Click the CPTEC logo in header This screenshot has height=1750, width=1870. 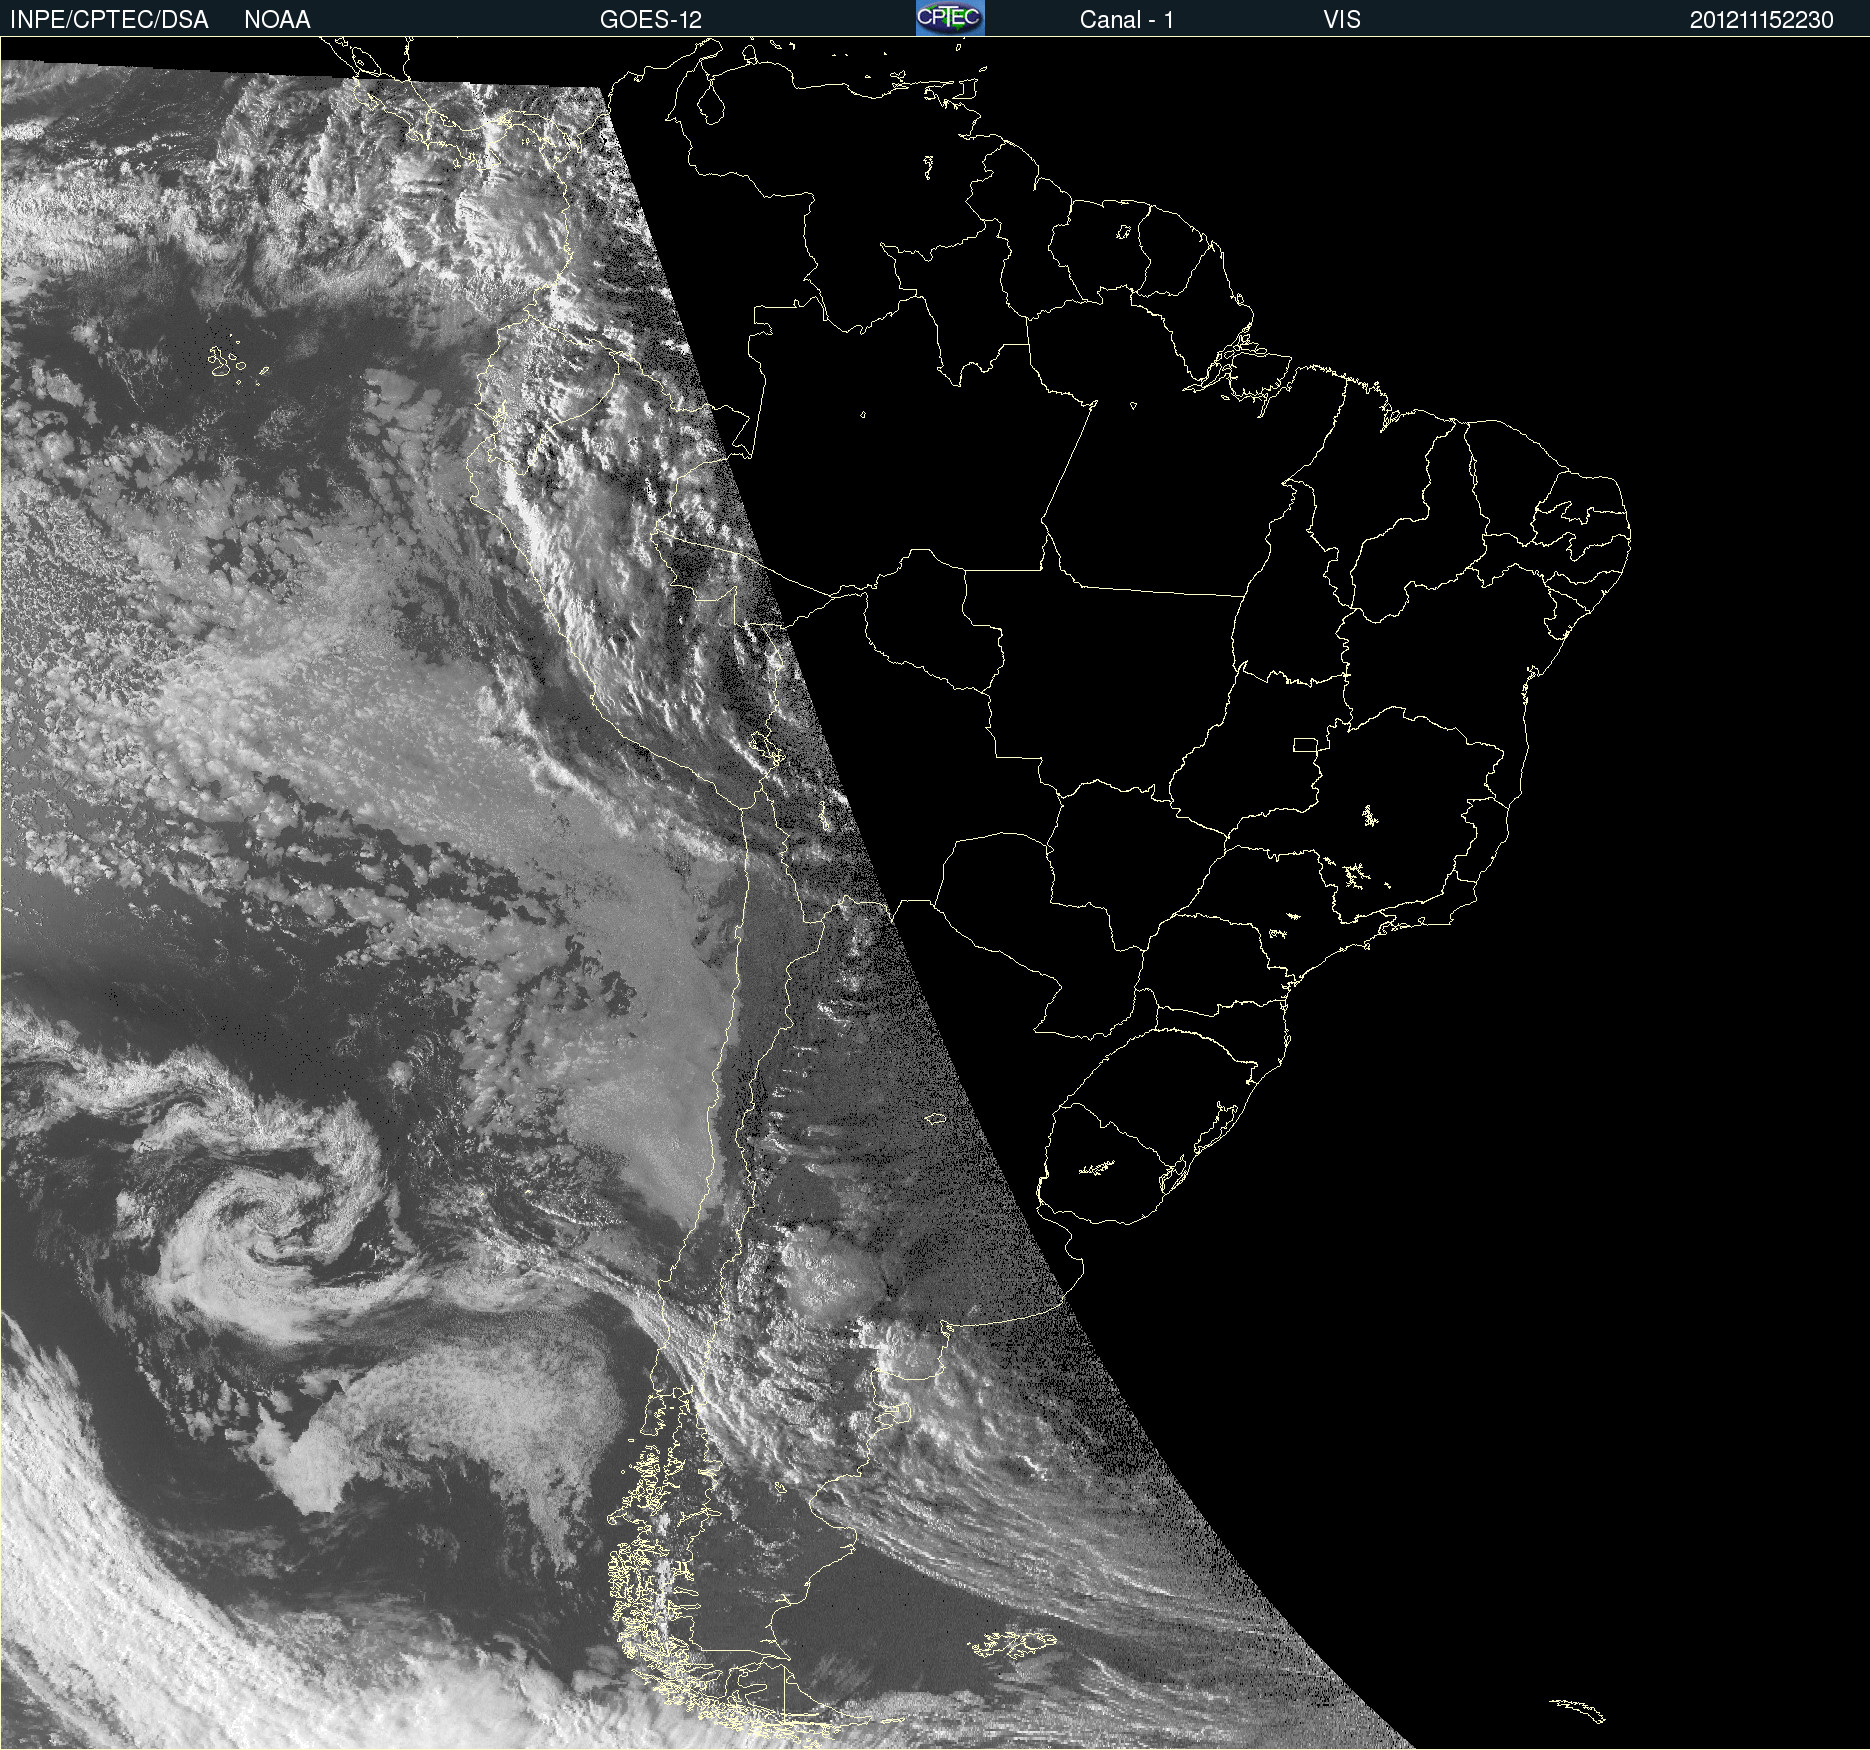[x=950, y=18]
